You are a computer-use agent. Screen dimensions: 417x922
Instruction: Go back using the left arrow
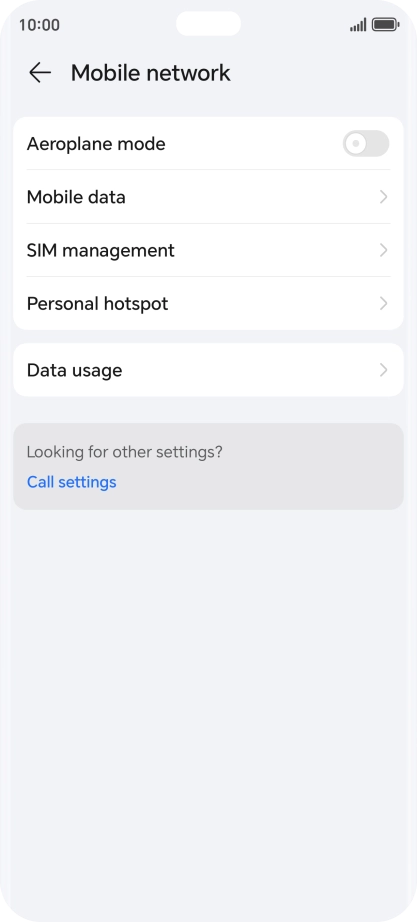coord(40,73)
